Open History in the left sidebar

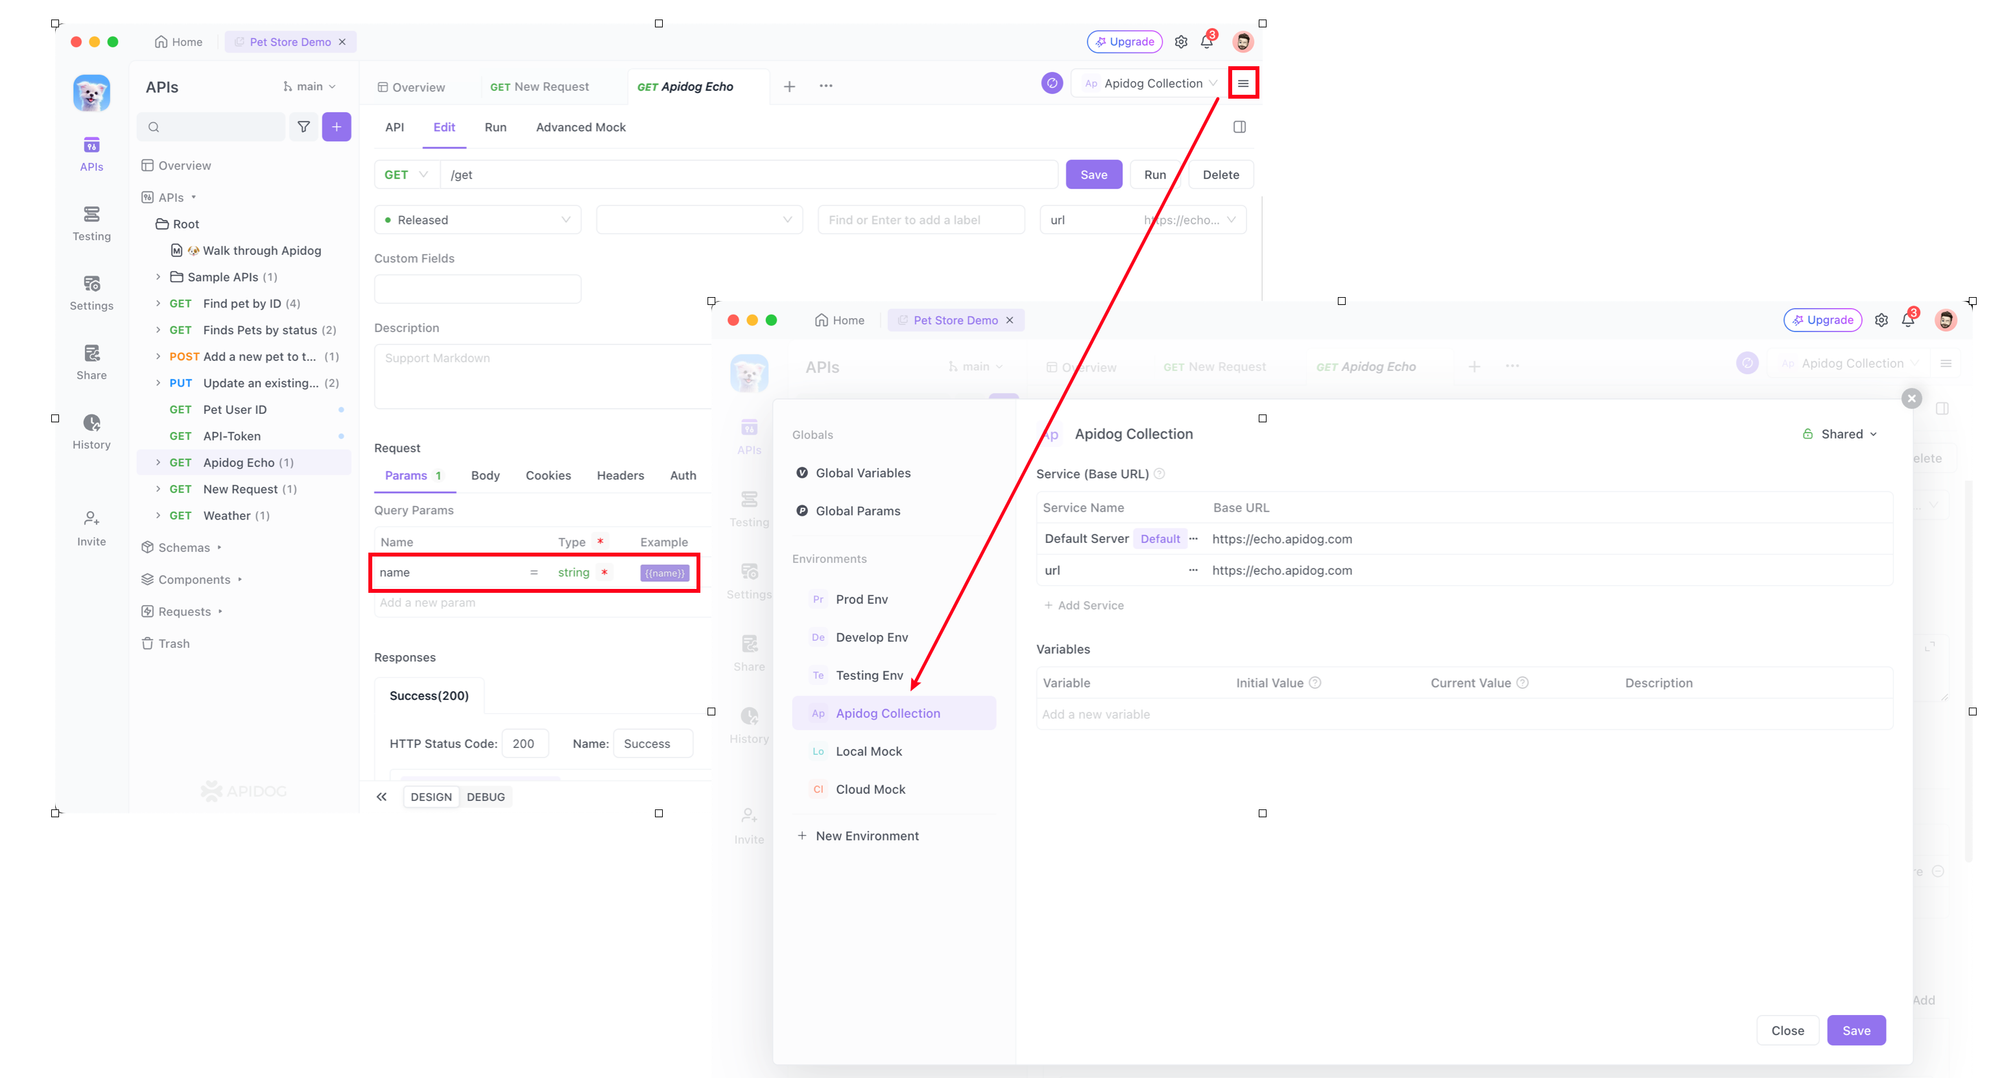(91, 431)
